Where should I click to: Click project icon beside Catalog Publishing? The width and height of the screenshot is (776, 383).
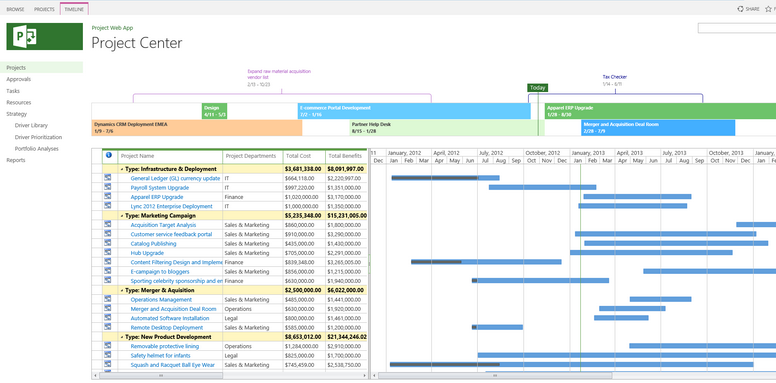pyautogui.click(x=108, y=243)
